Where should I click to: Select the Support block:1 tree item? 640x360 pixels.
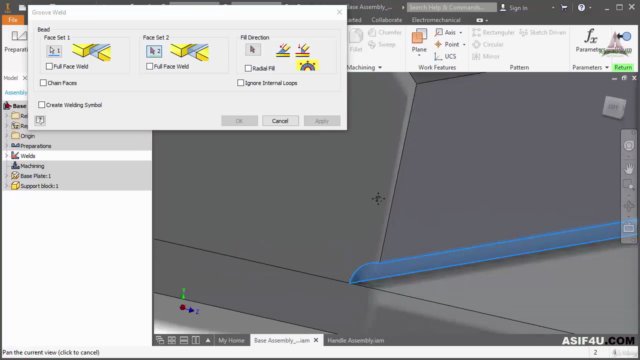point(39,186)
